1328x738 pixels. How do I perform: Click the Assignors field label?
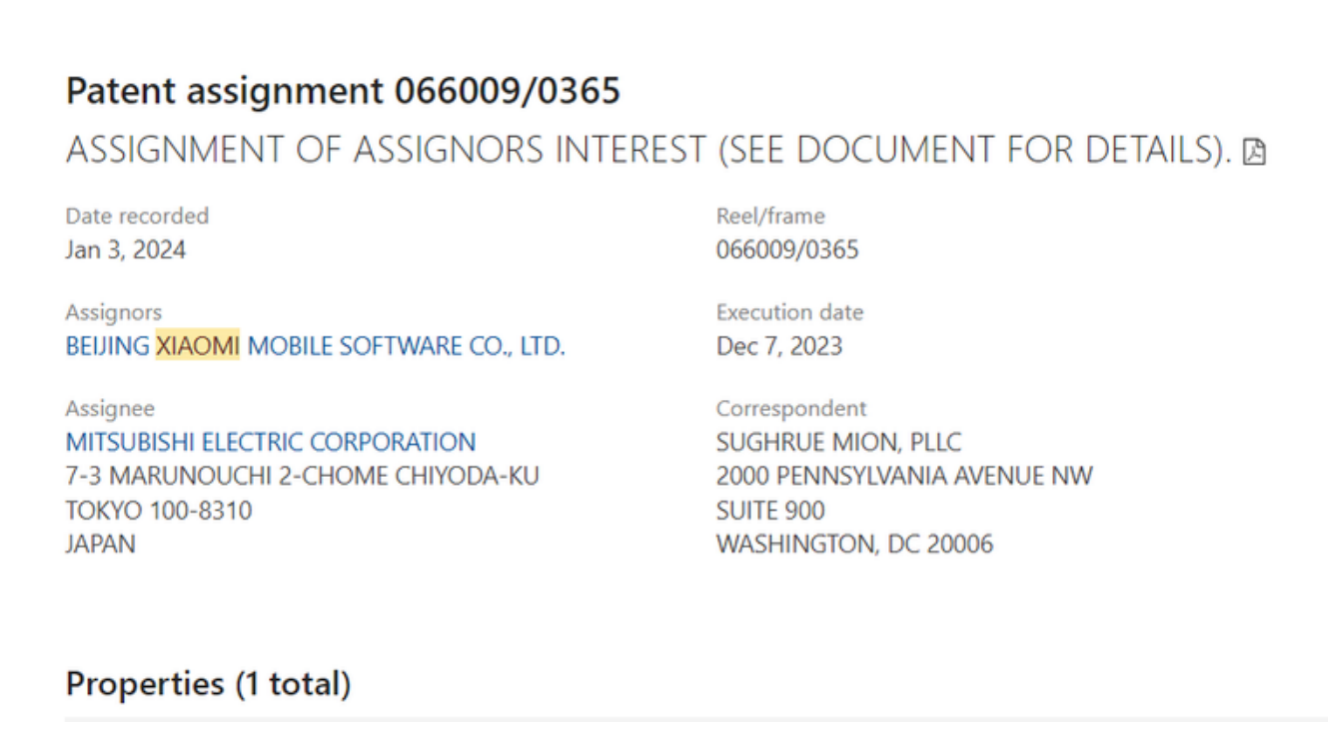pos(113,312)
